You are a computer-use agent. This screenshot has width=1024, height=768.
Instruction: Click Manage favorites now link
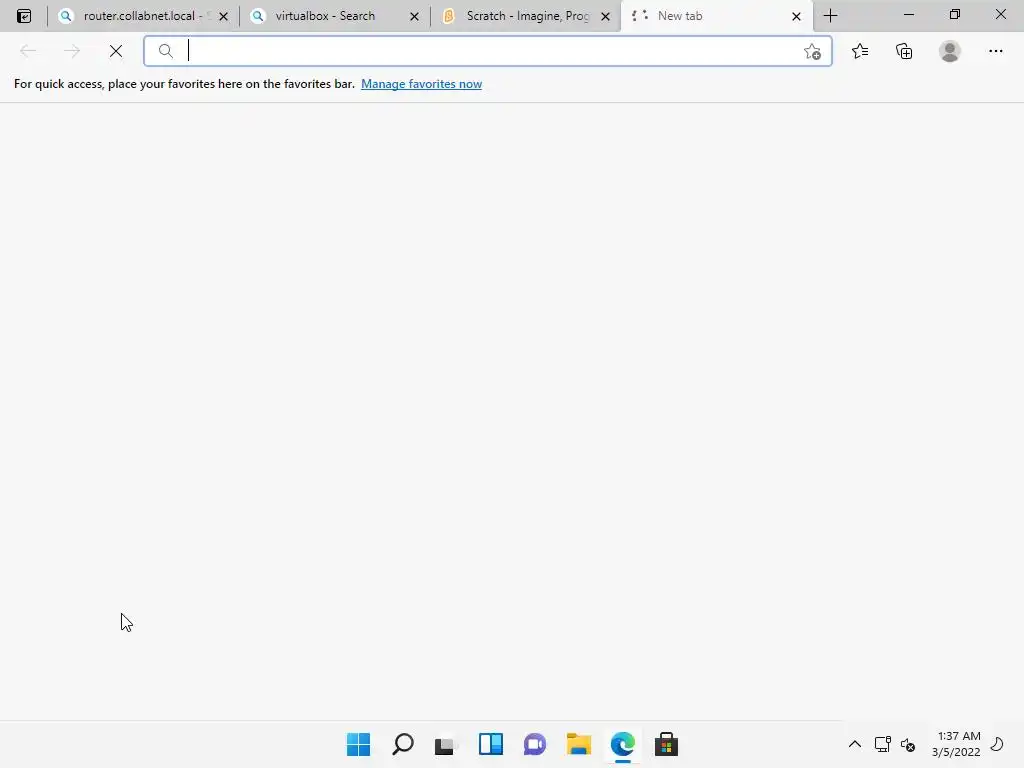421,84
